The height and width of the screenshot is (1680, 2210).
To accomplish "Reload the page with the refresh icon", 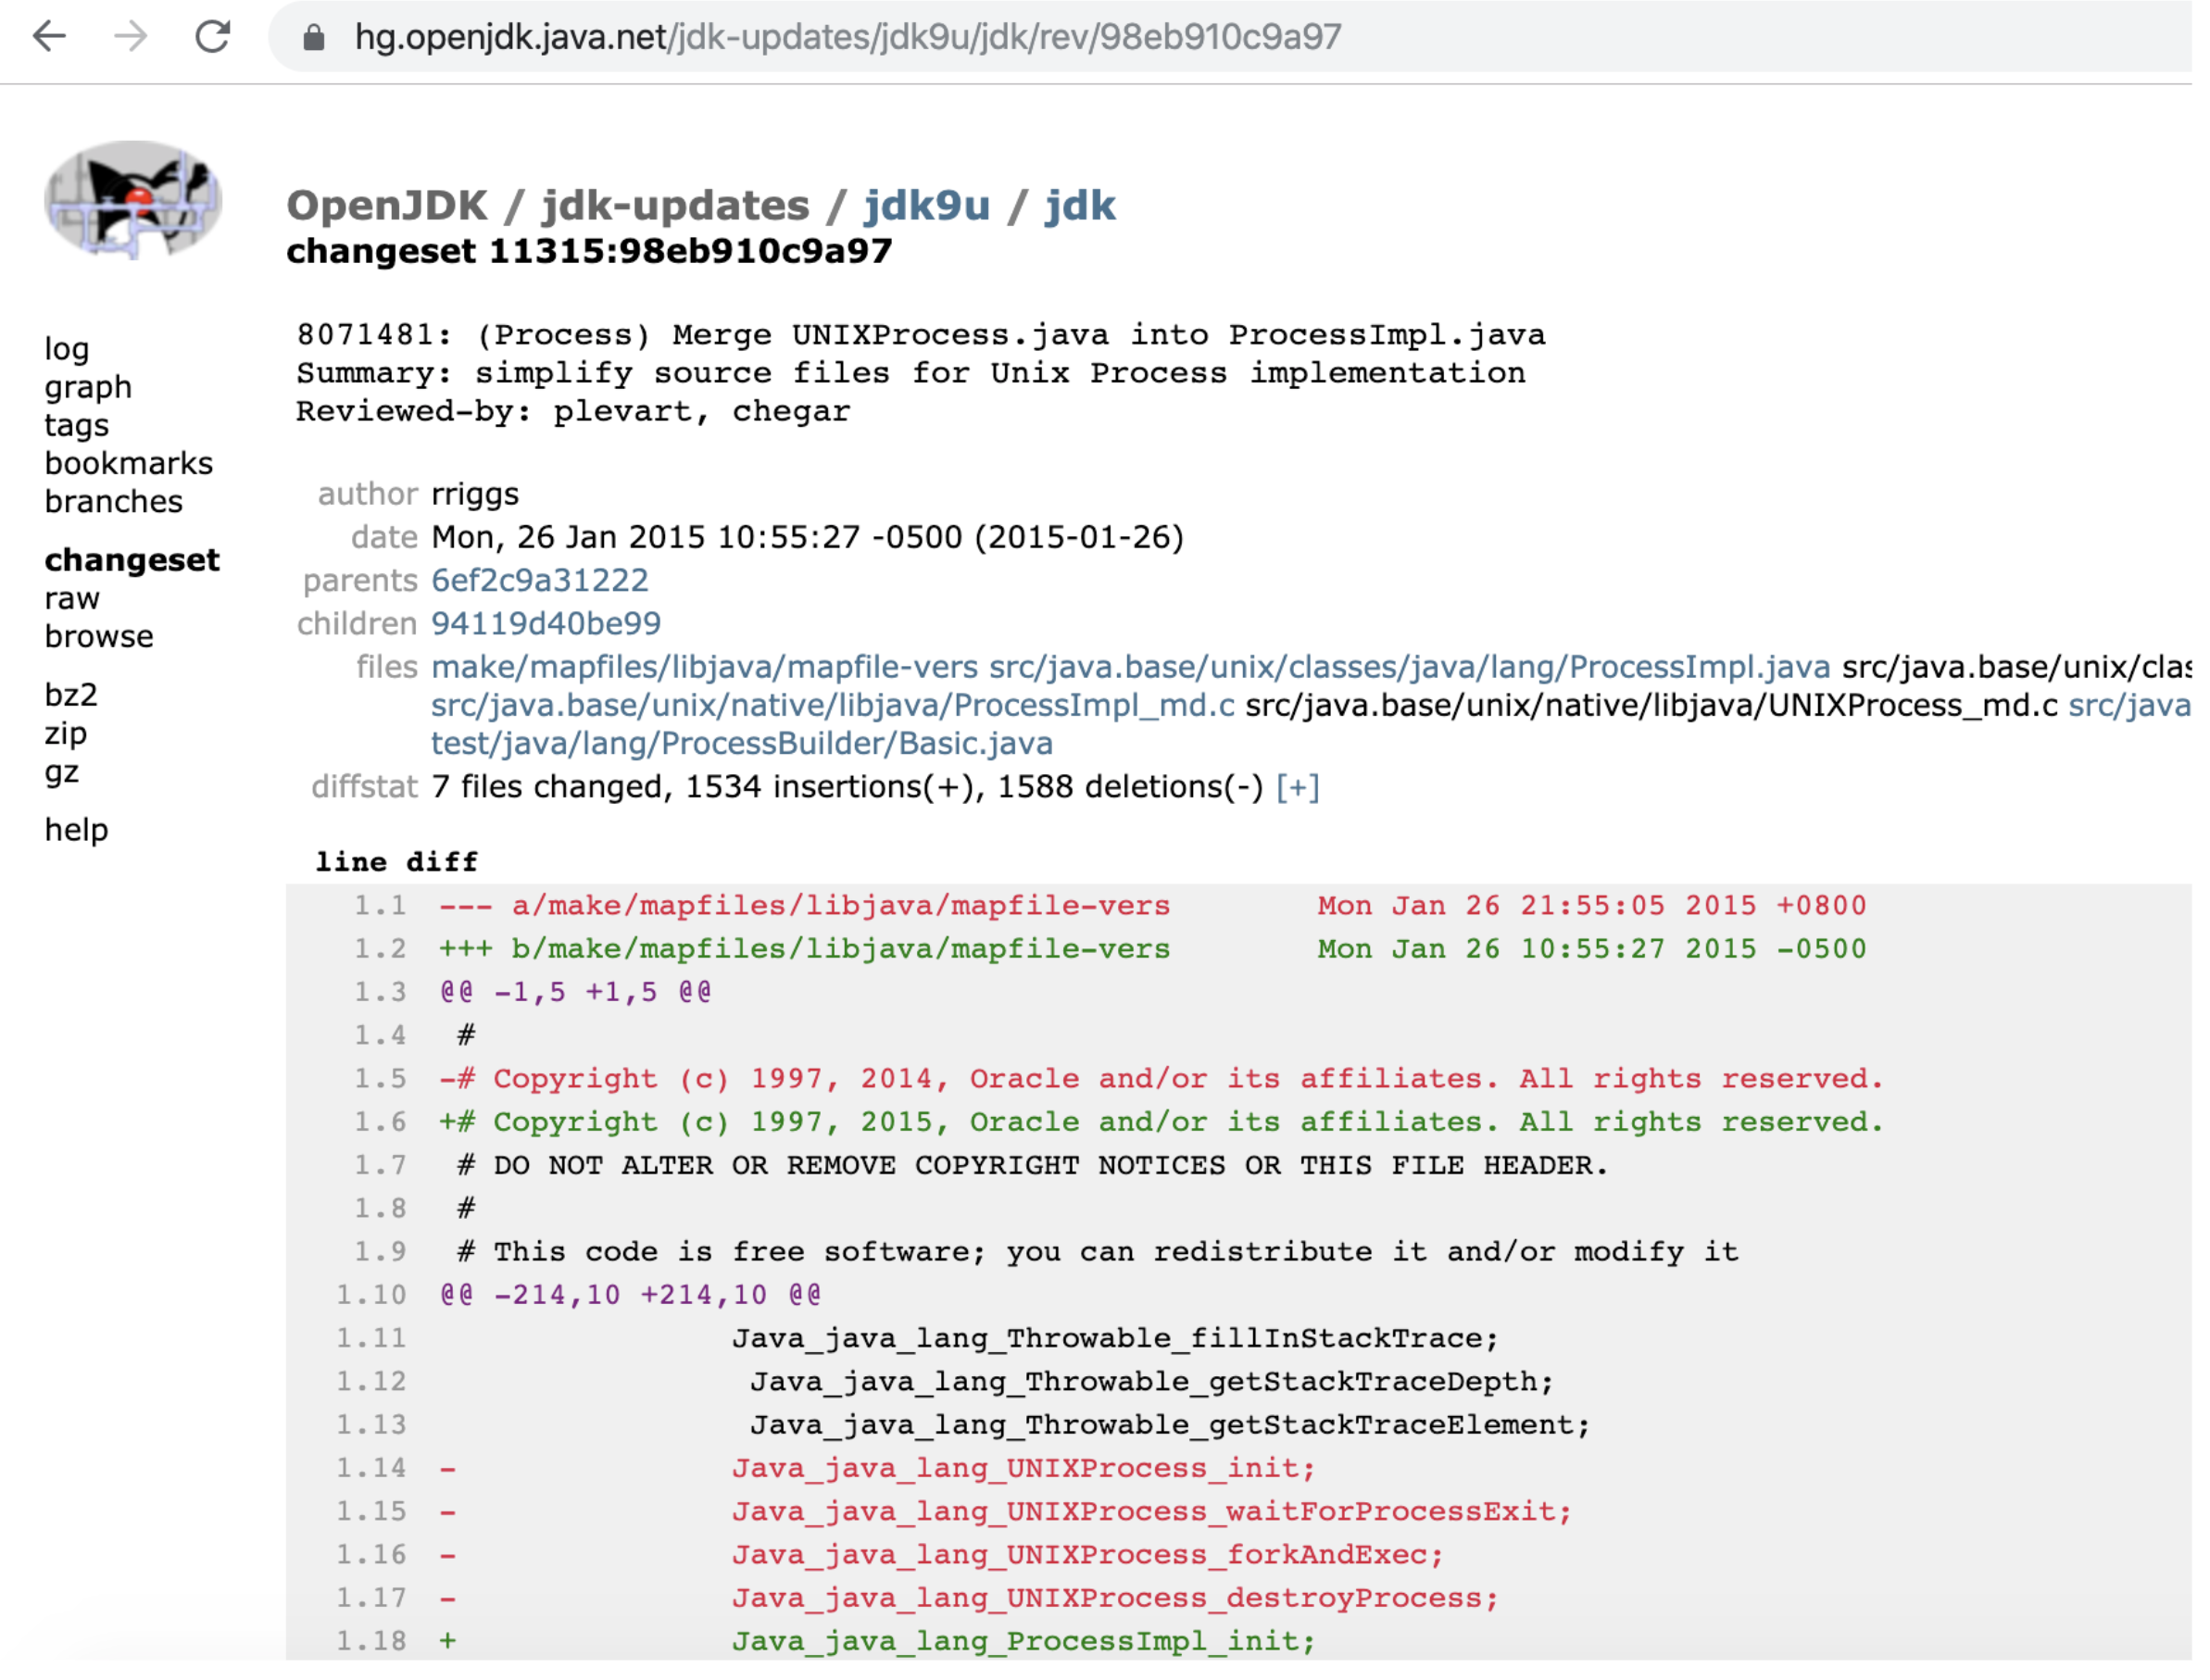I will coord(213,37).
